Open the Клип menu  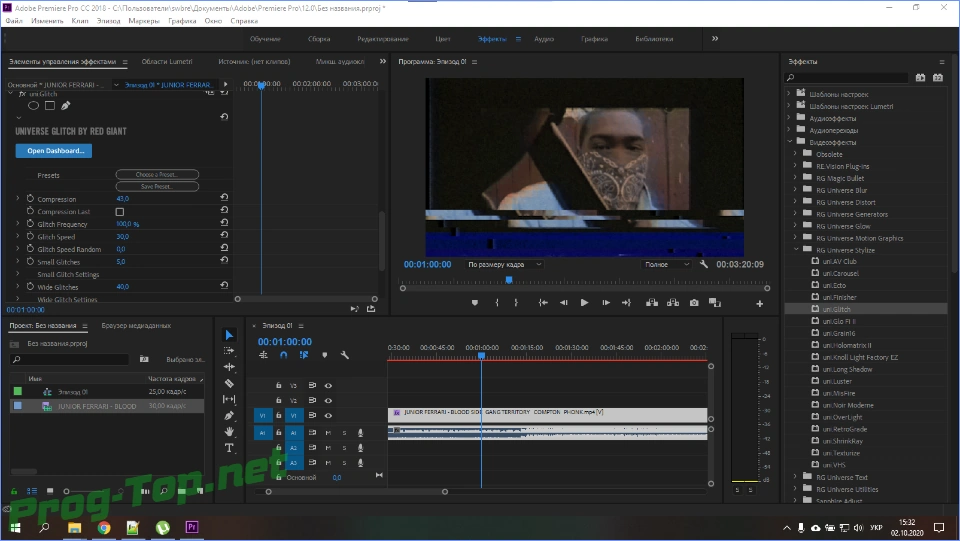80,21
